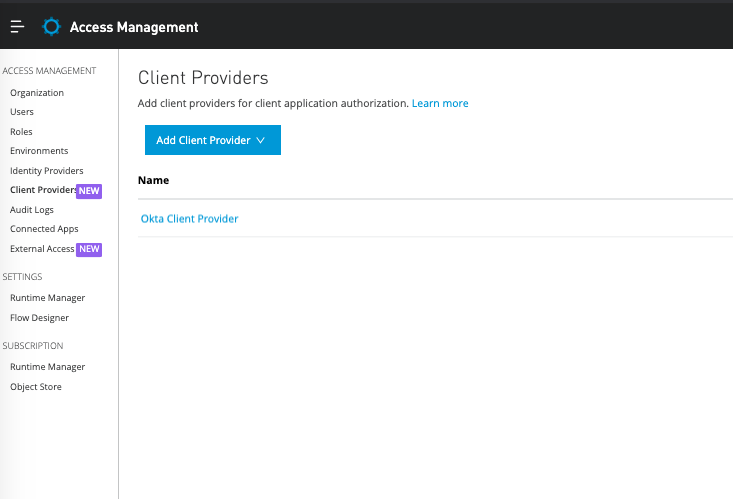Open Flow Designer settings
The width and height of the screenshot is (733, 499).
tap(39, 318)
